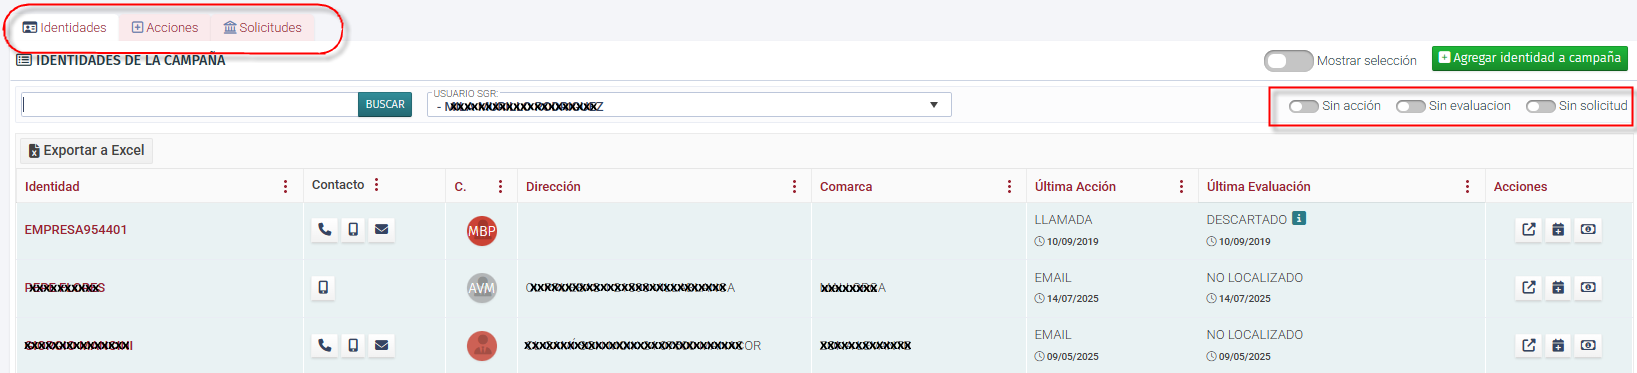Switch to the Solicitudes tab
The height and width of the screenshot is (373, 1637).
pyautogui.click(x=263, y=28)
